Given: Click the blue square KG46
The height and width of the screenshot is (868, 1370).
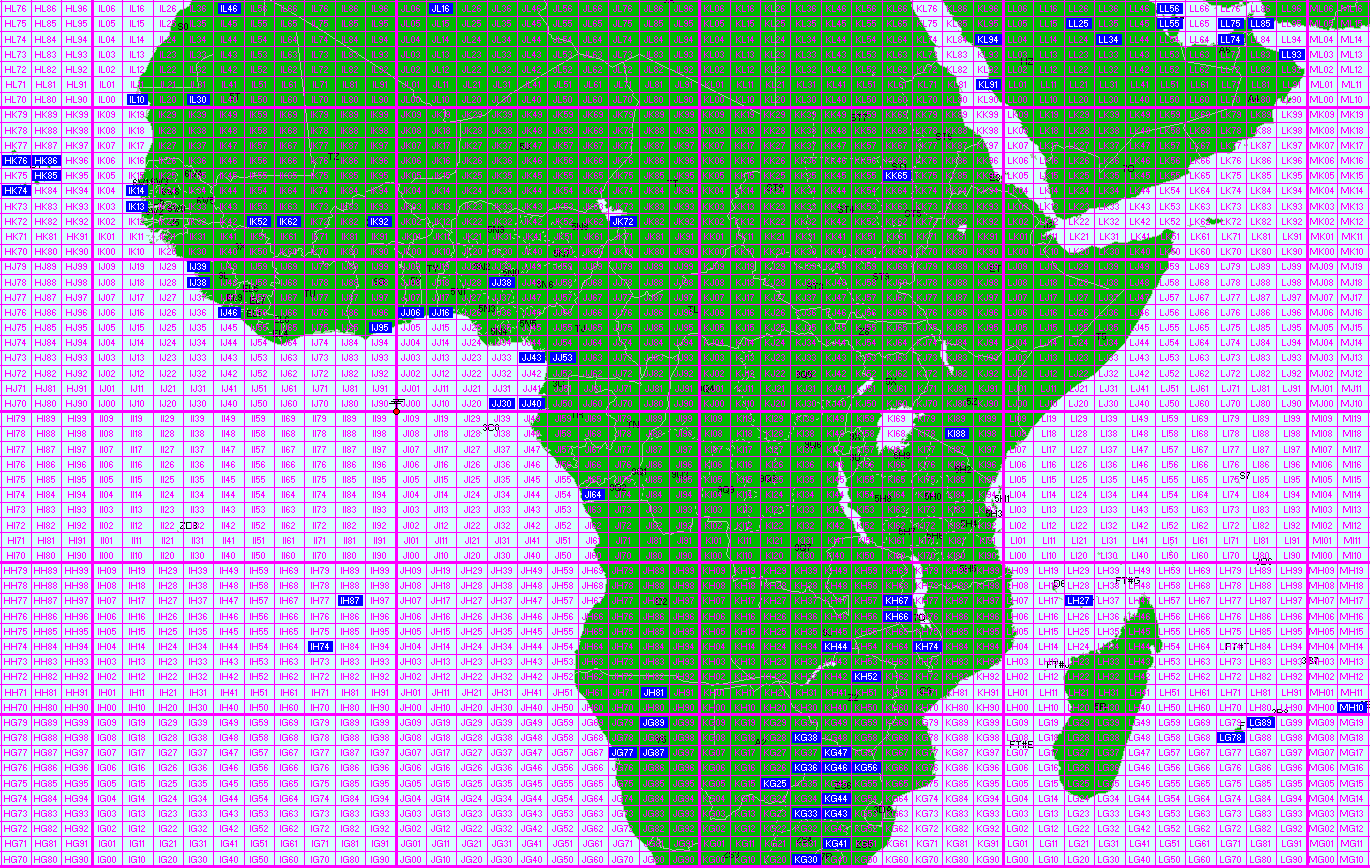Looking at the screenshot, I should [x=836, y=767].
